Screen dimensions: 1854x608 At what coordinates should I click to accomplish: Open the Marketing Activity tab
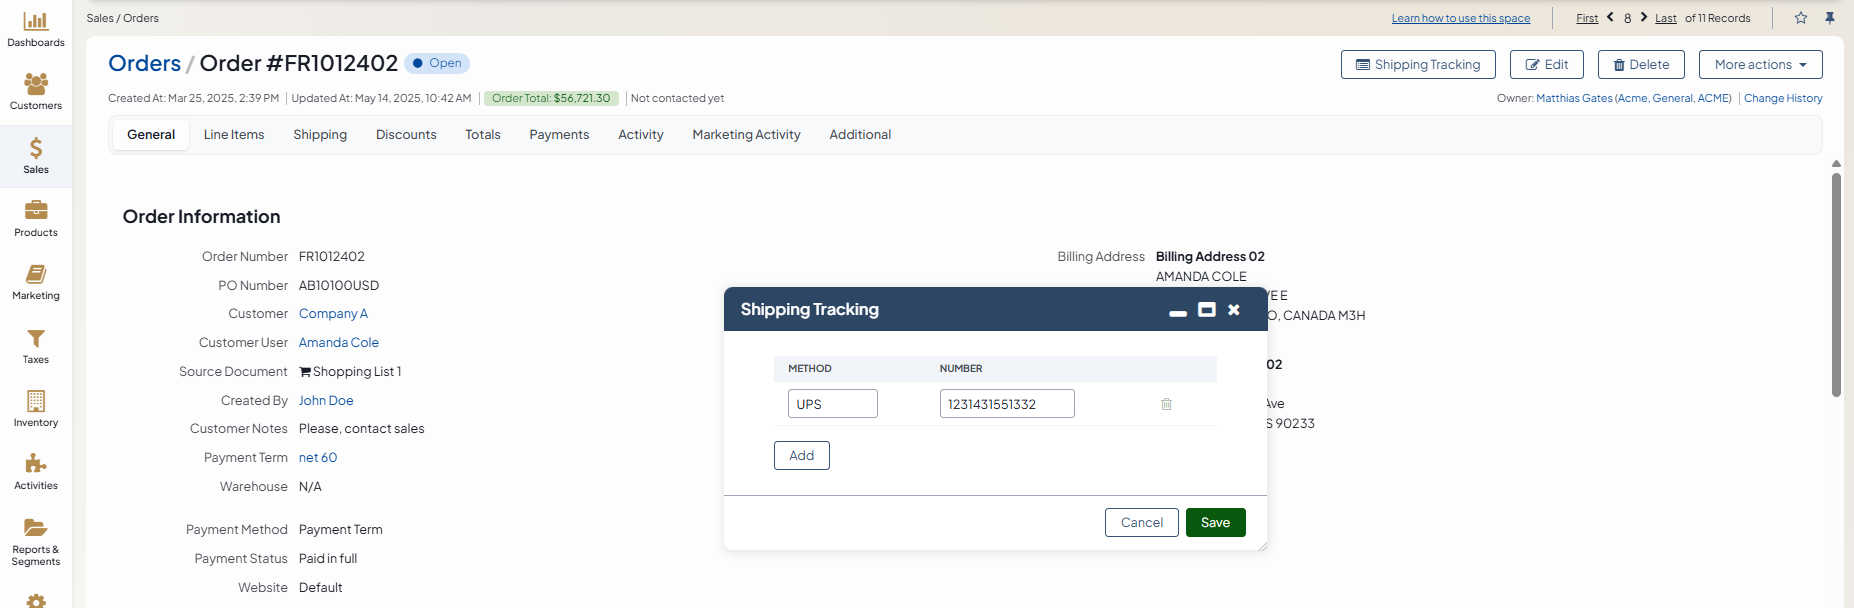click(x=746, y=135)
